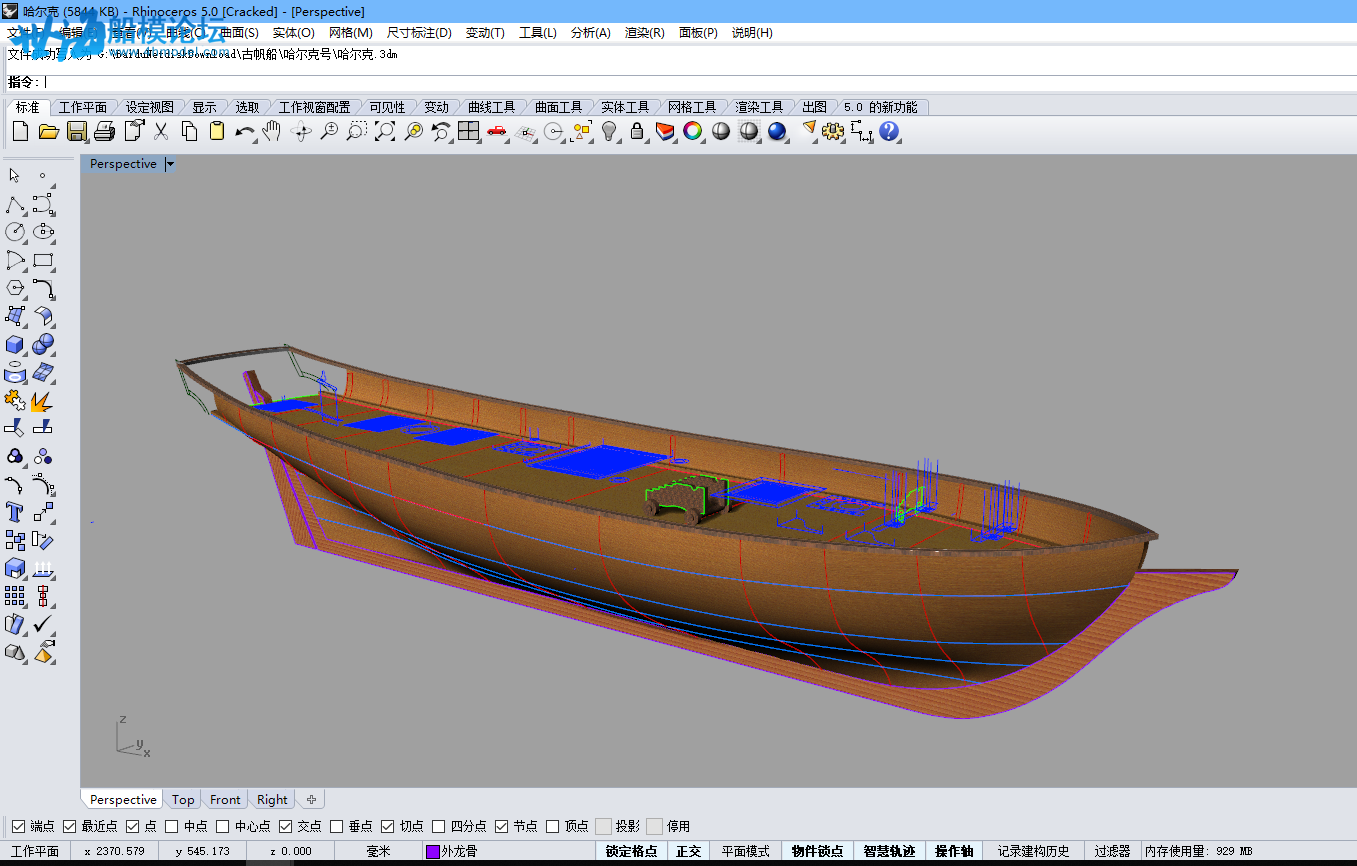Select the Polygon tool in sidebar
Viewport: 1357px width, 866px height.
(15, 288)
